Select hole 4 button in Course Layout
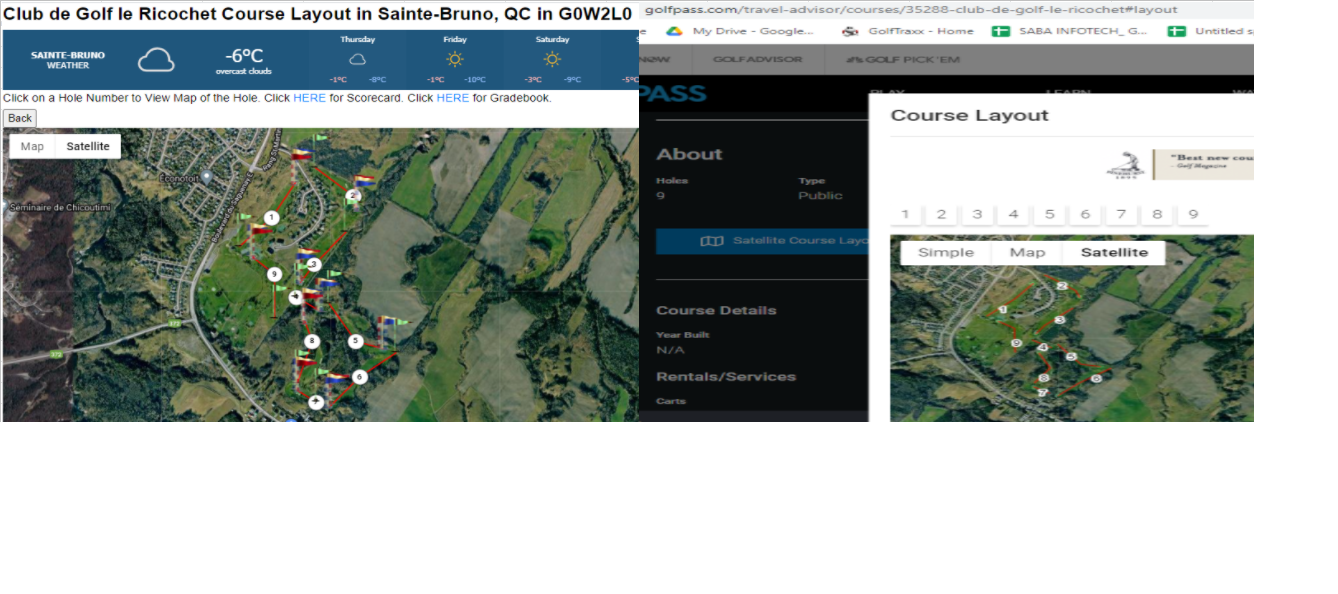1338x594 pixels. click(x=1013, y=214)
